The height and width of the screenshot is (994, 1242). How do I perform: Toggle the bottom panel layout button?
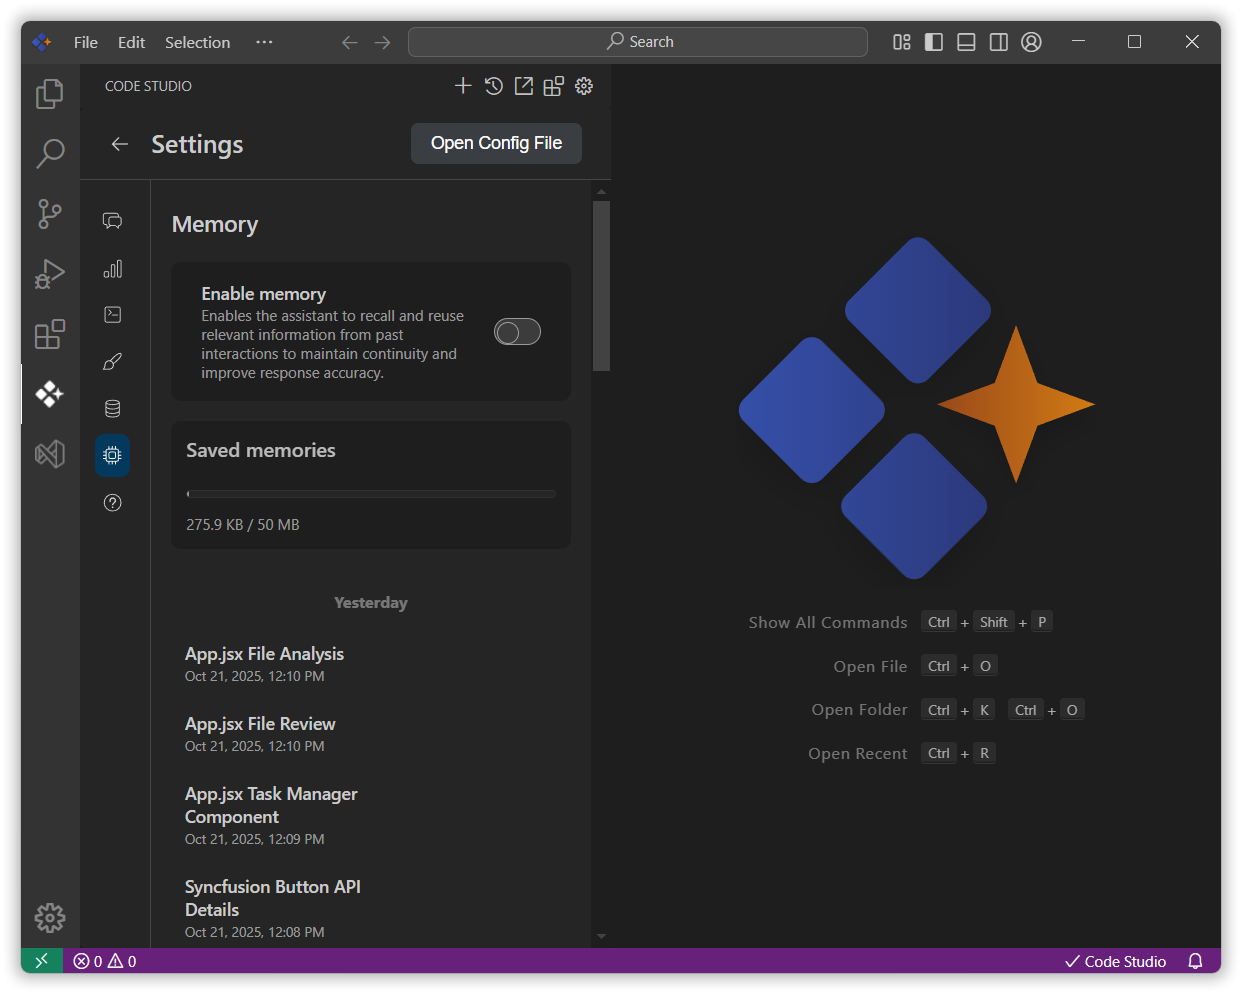click(966, 42)
